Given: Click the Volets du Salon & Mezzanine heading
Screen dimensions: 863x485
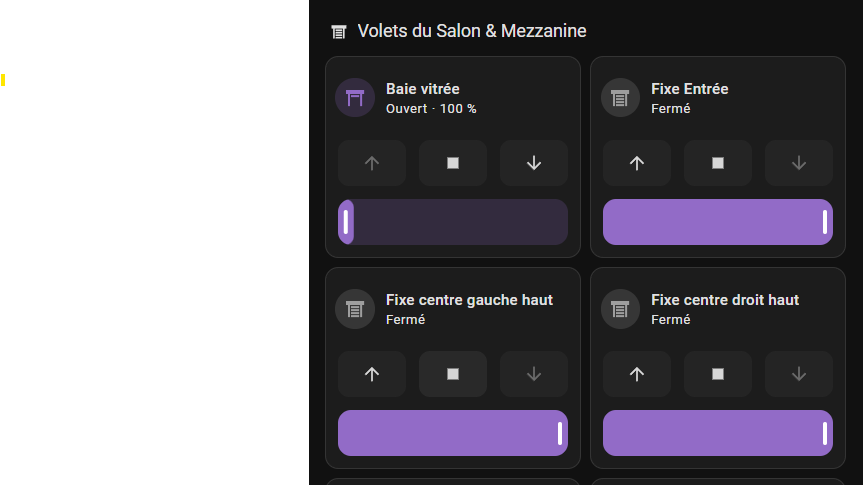Looking at the screenshot, I should (471, 31).
